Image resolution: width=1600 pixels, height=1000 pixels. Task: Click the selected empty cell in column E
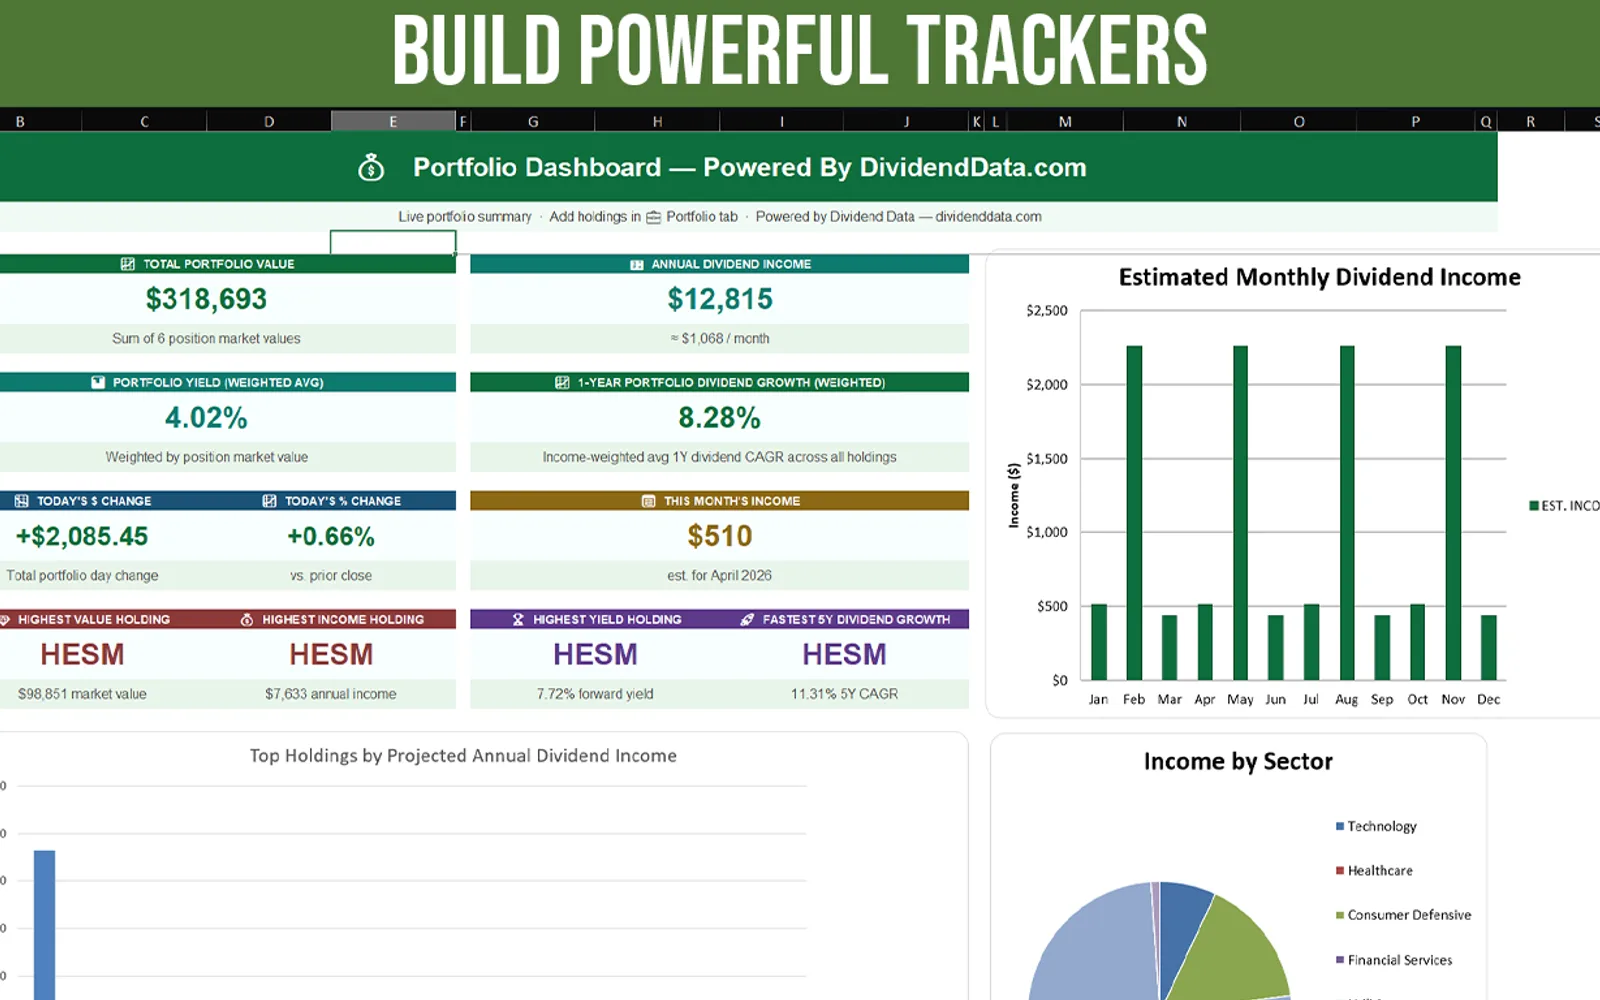click(x=393, y=242)
